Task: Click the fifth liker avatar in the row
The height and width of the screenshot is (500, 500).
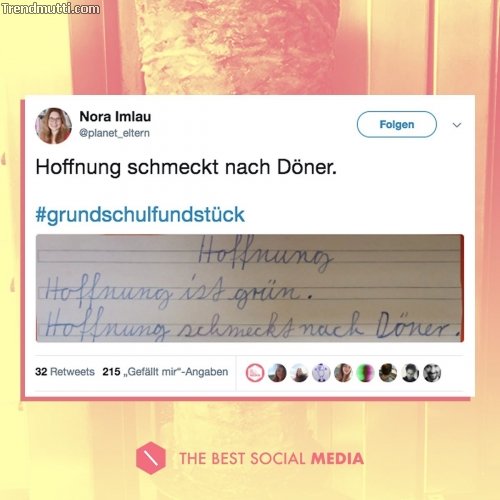Action: [x=343, y=373]
